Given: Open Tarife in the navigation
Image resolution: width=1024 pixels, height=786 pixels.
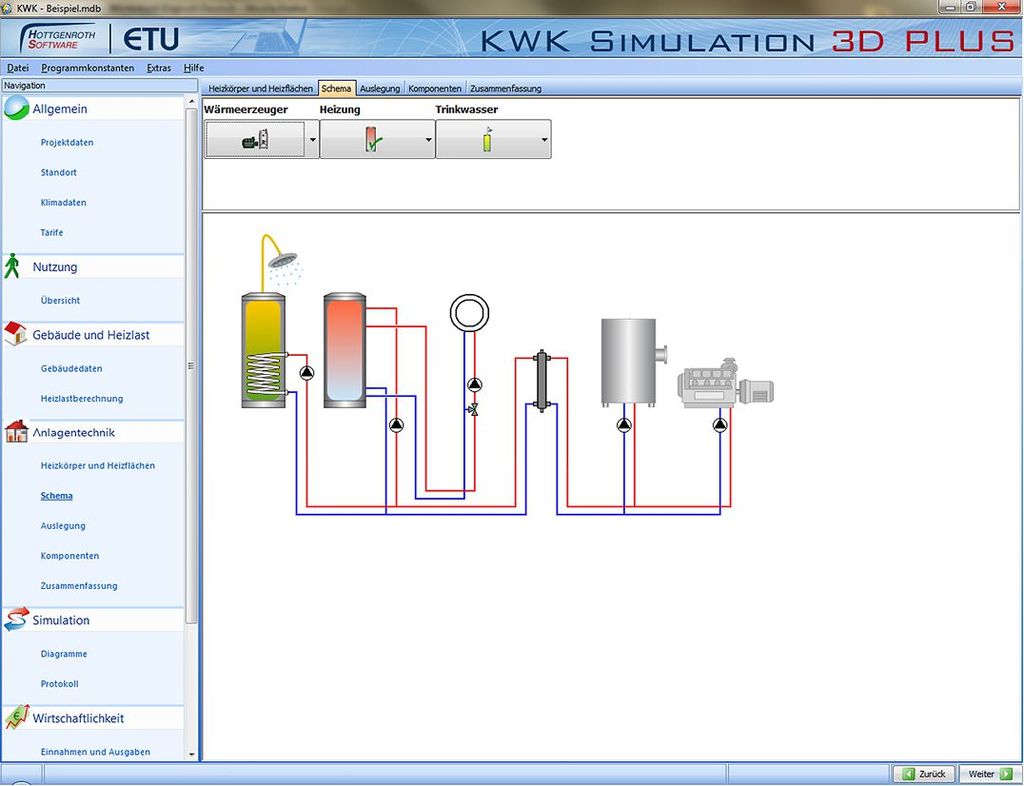Looking at the screenshot, I should (x=52, y=232).
